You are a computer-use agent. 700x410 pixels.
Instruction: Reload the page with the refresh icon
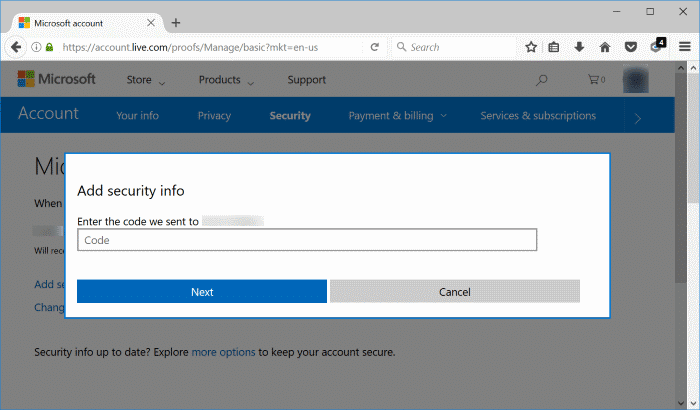point(375,47)
